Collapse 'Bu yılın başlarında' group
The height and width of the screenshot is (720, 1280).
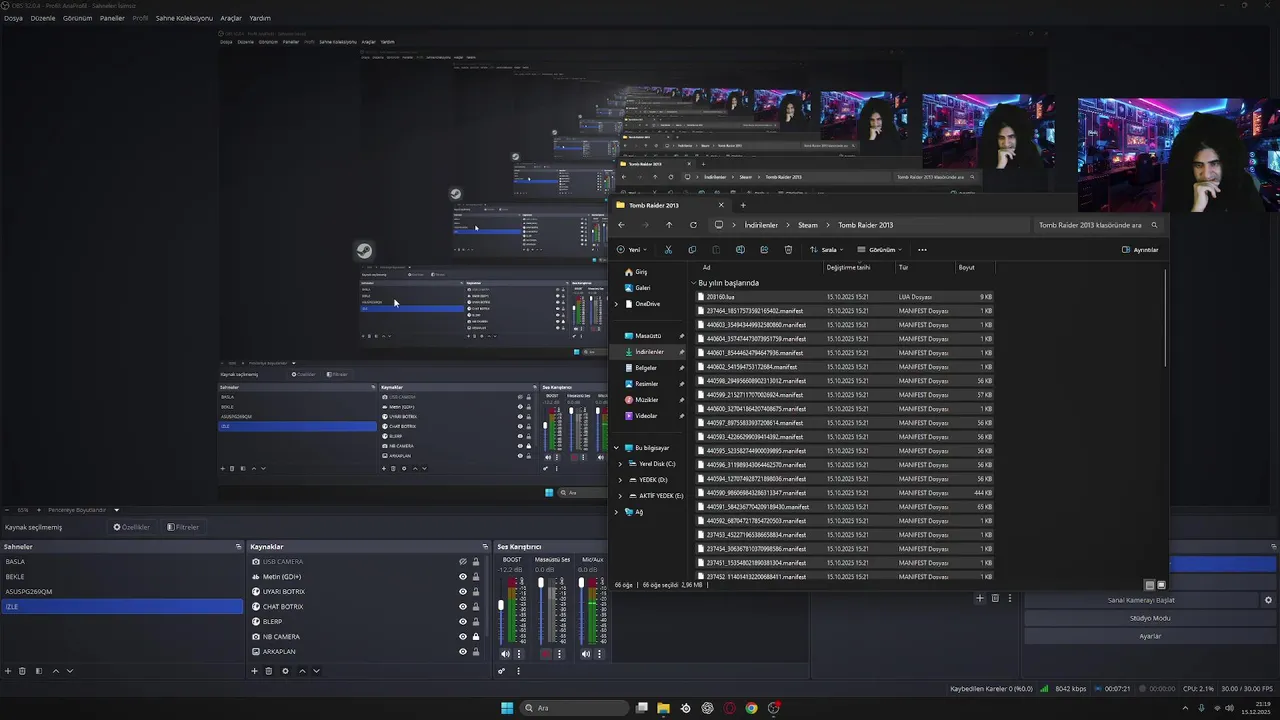693,283
